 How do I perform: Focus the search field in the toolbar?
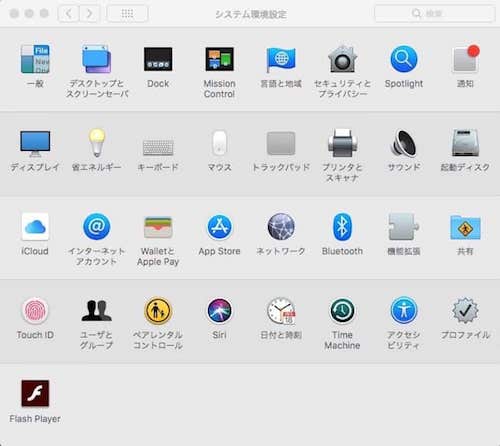(435, 13)
